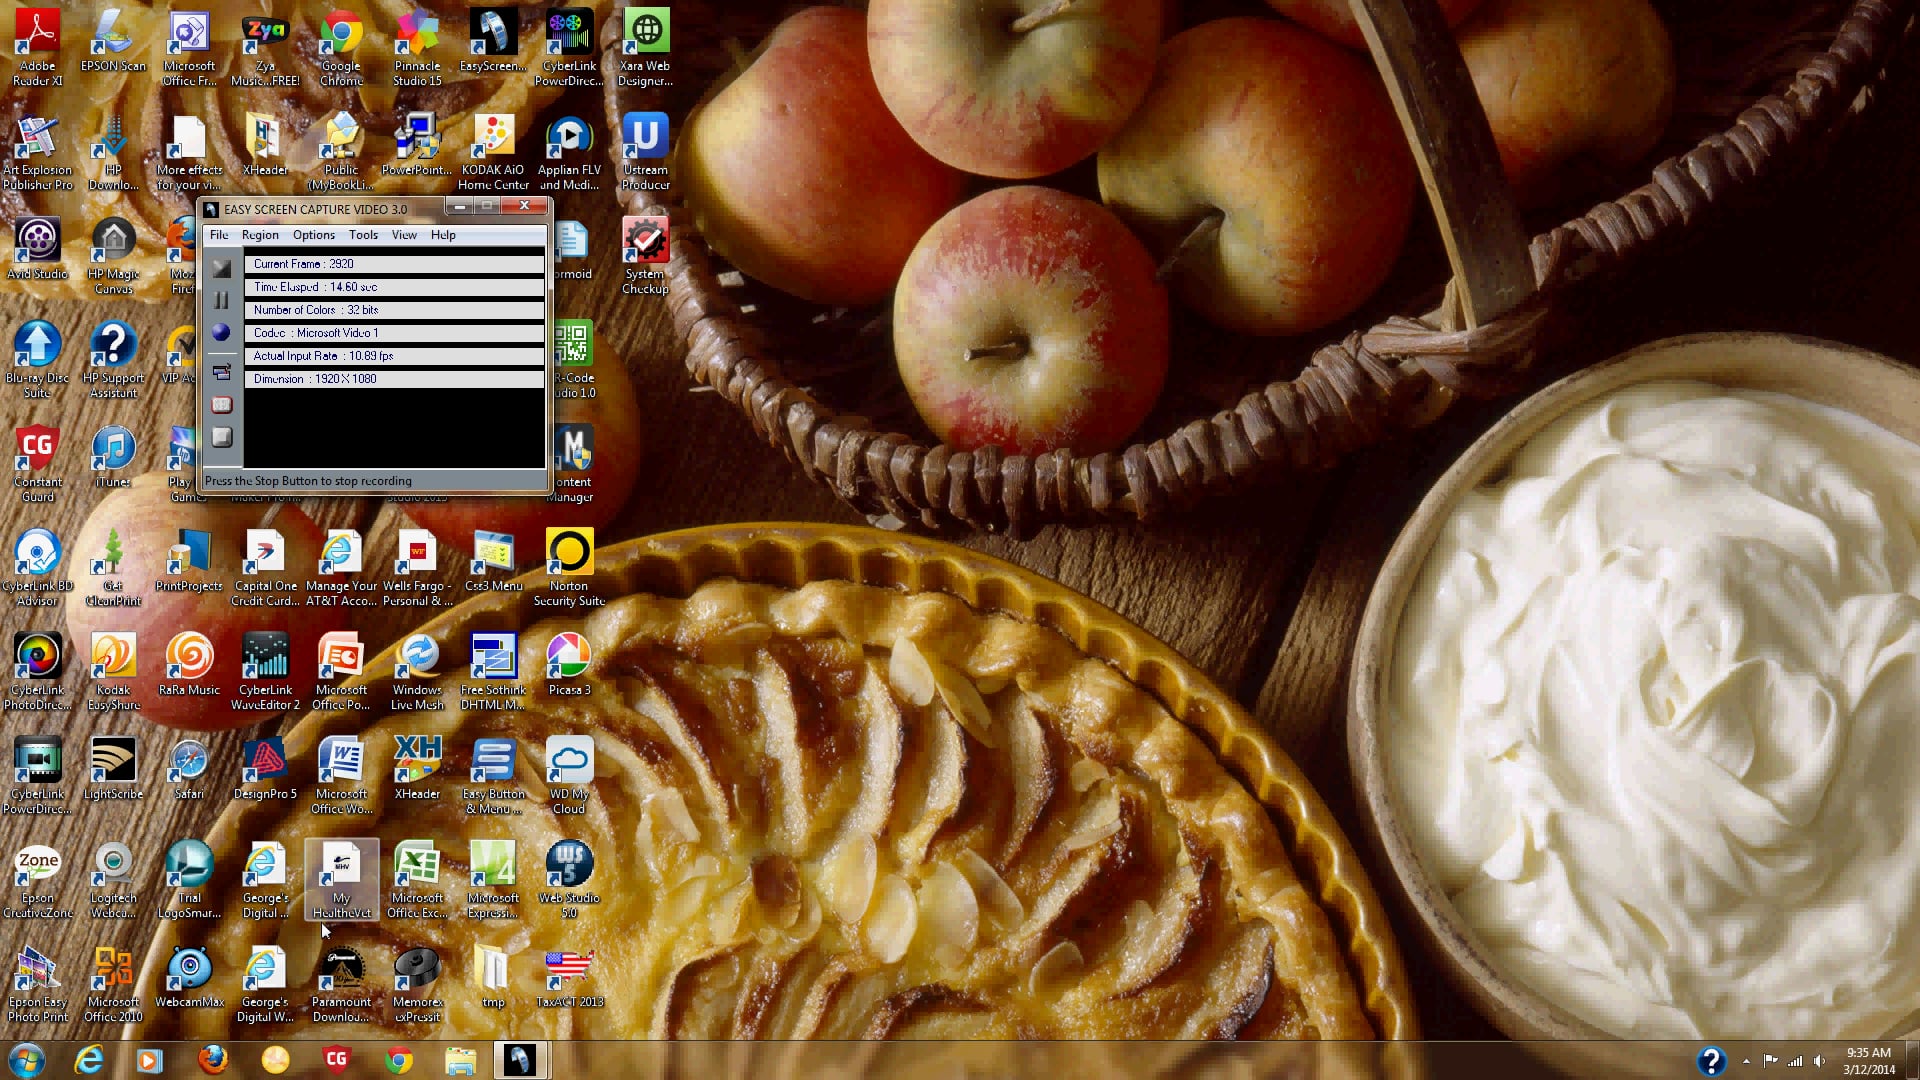Open the Tools menu
1920x1080 pixels.
pyautogui.click(x=363, y=235)
